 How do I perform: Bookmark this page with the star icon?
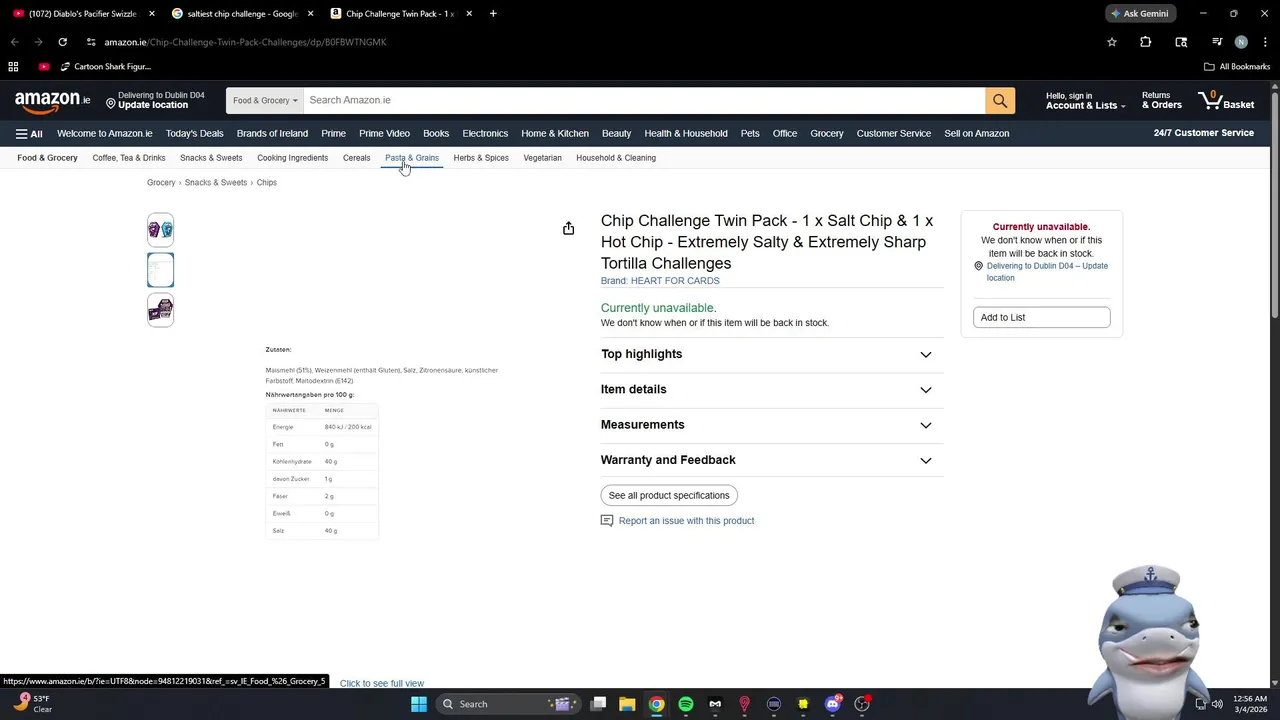tap(1111, 42)
